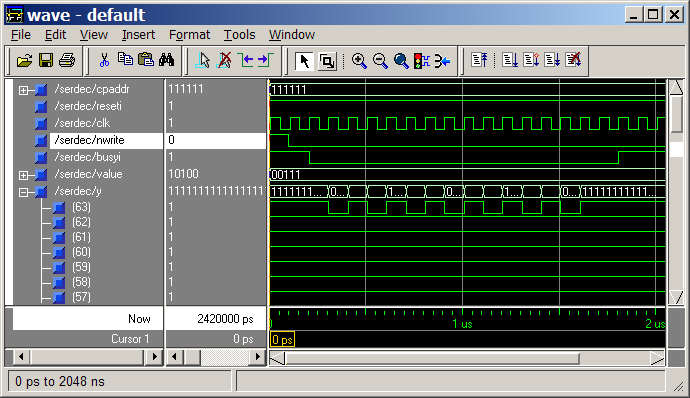Open the Tools menu
Viewport: 690px width, 398px height.
[239, 35]
